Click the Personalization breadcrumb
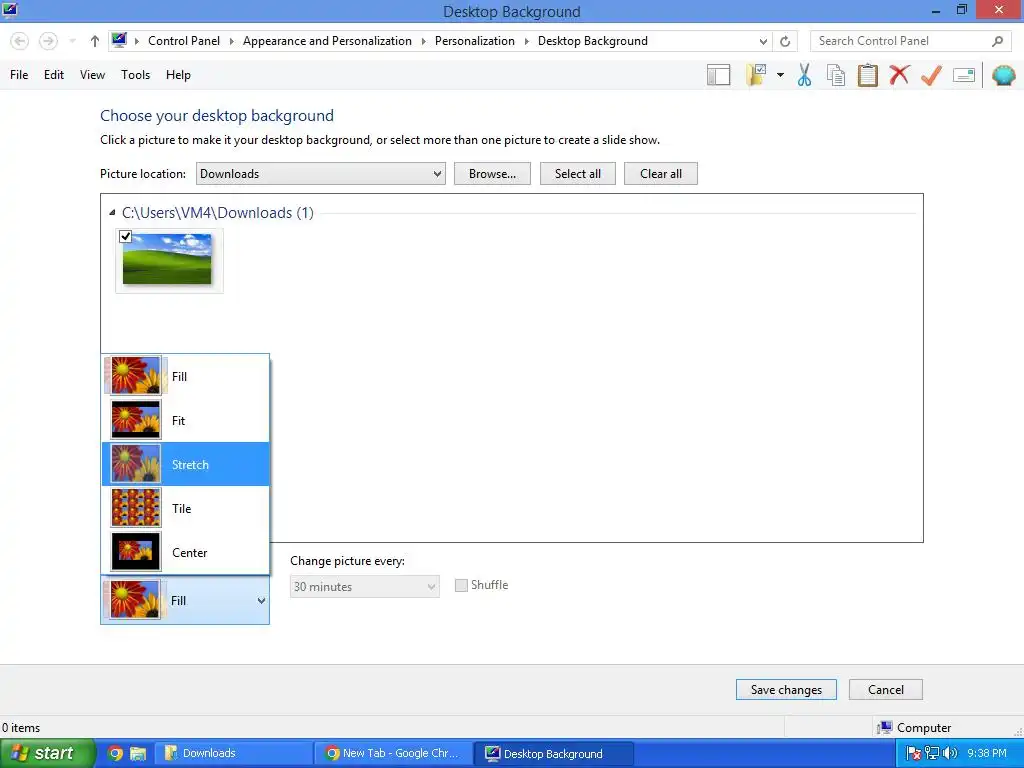The image size is (1024, 768). pyautogui.click(x=475, y=41)
